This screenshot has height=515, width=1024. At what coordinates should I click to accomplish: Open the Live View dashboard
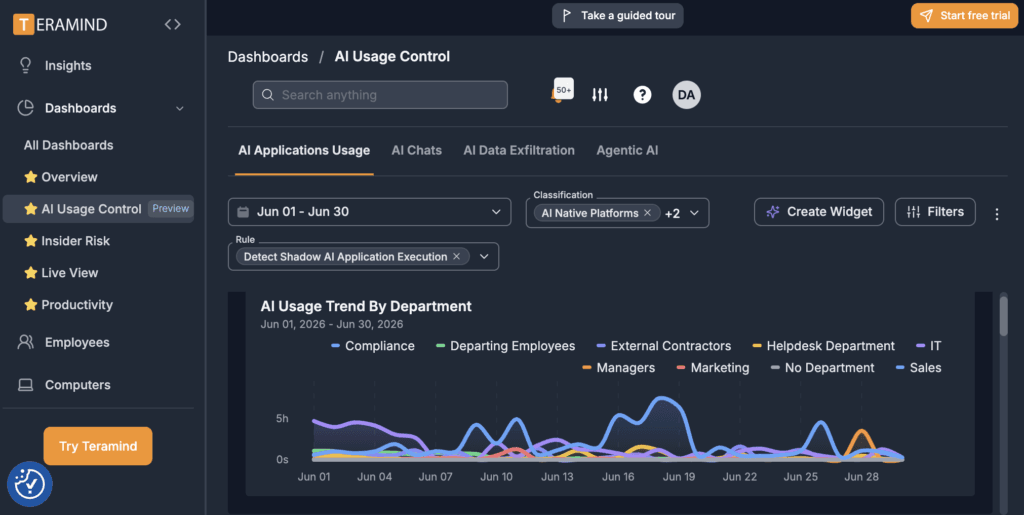point(70,273)
